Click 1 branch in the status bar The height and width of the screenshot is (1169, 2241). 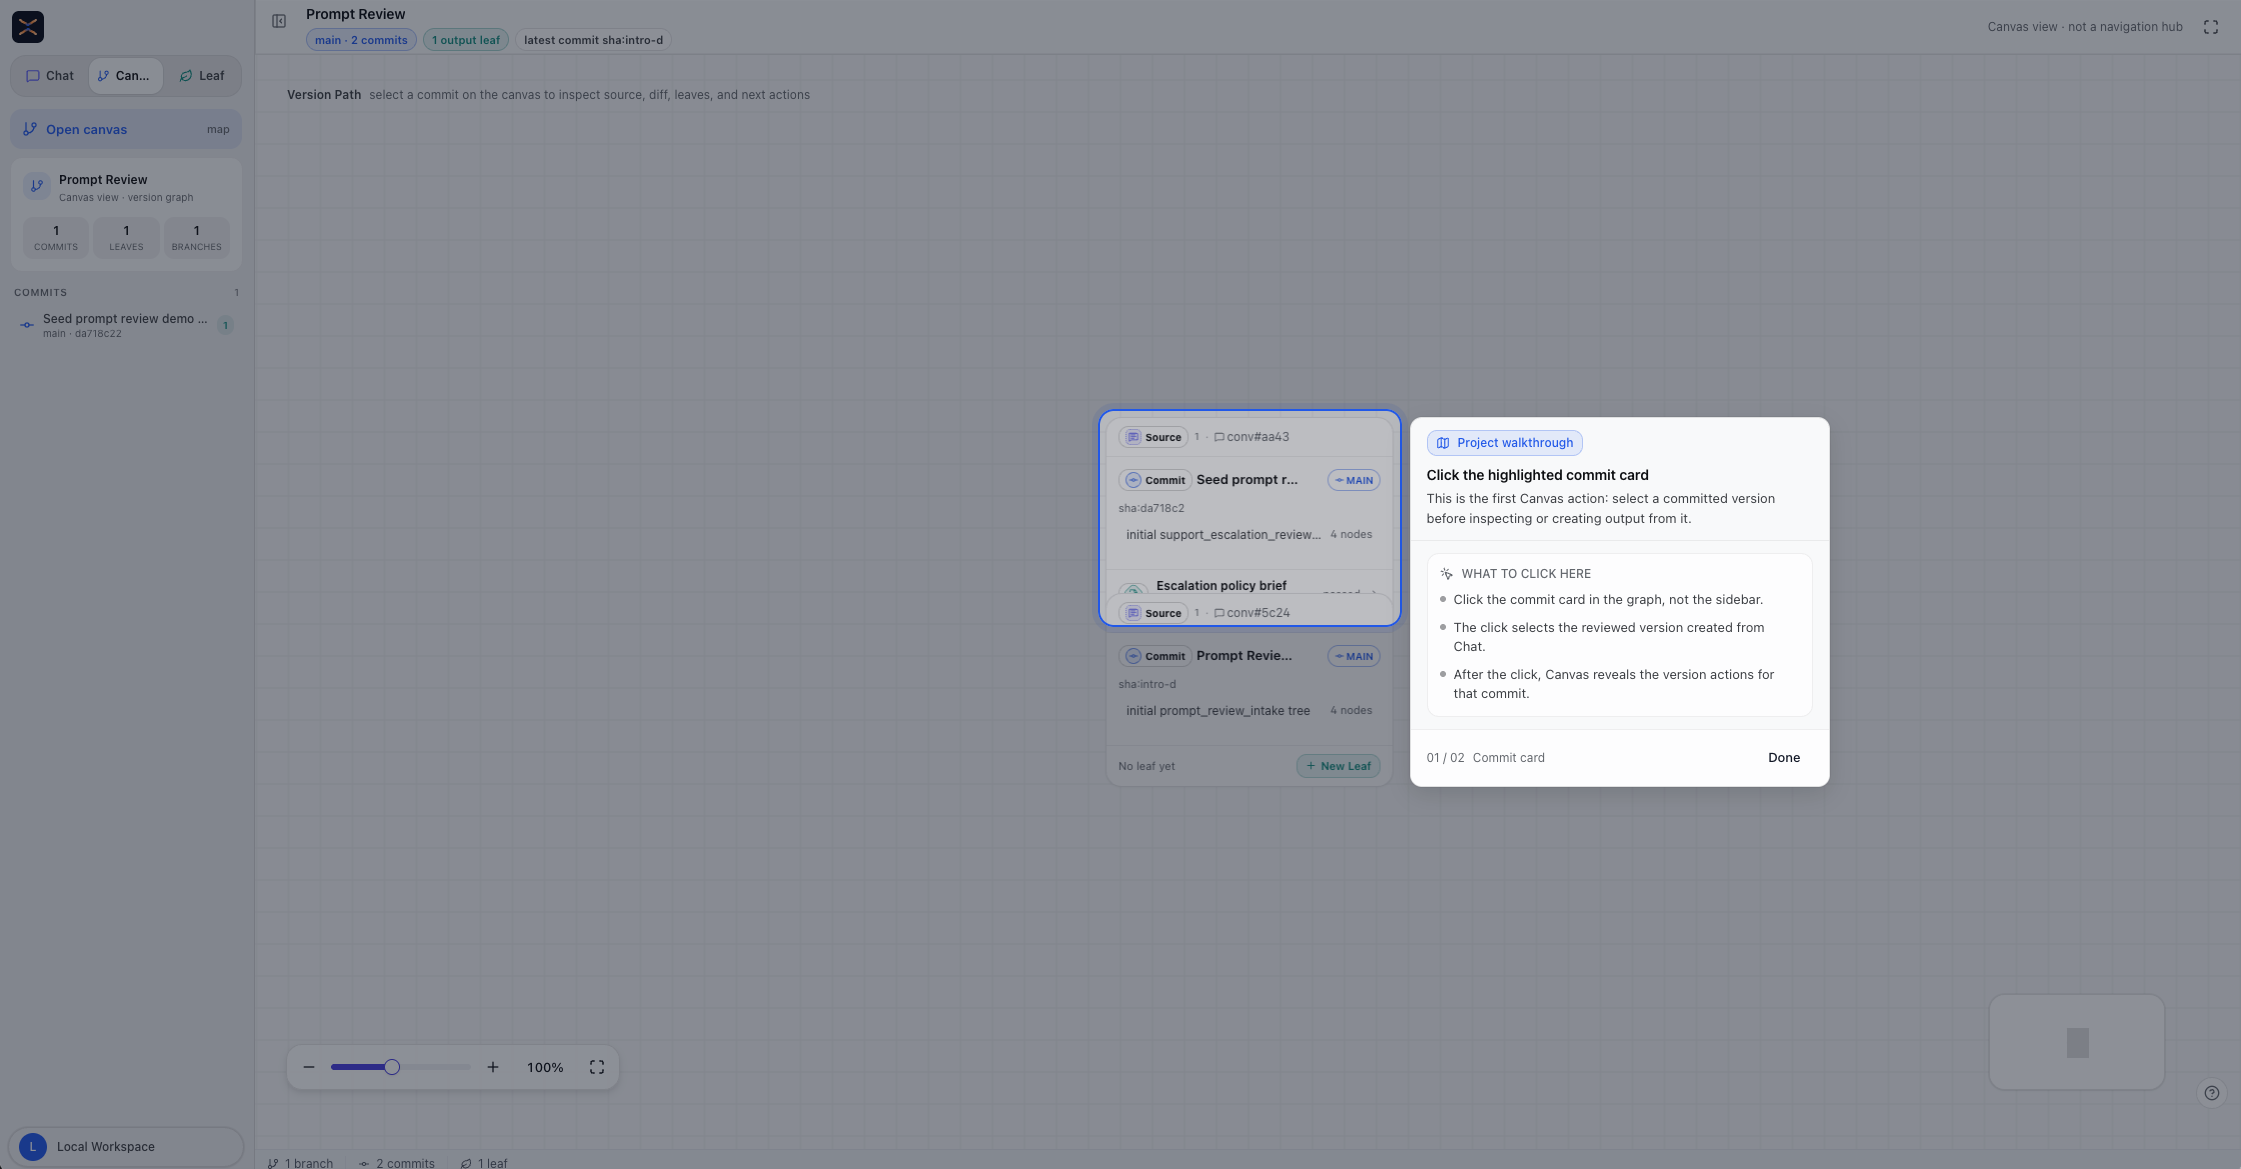(301, 1163)
